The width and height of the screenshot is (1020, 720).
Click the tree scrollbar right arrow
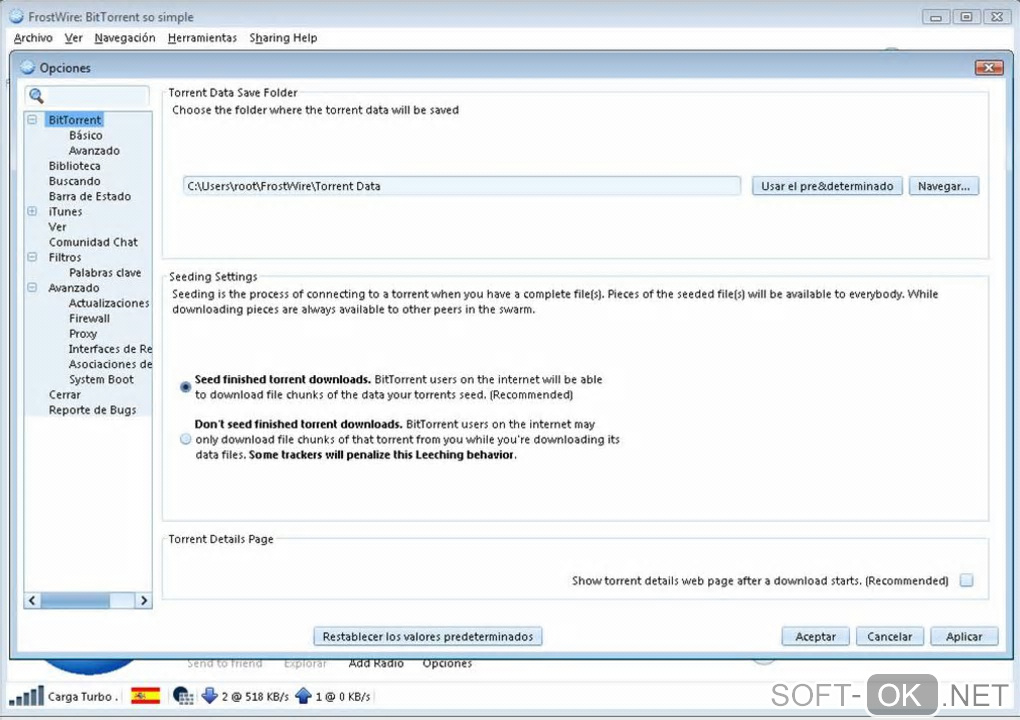(x=144, y=600)
